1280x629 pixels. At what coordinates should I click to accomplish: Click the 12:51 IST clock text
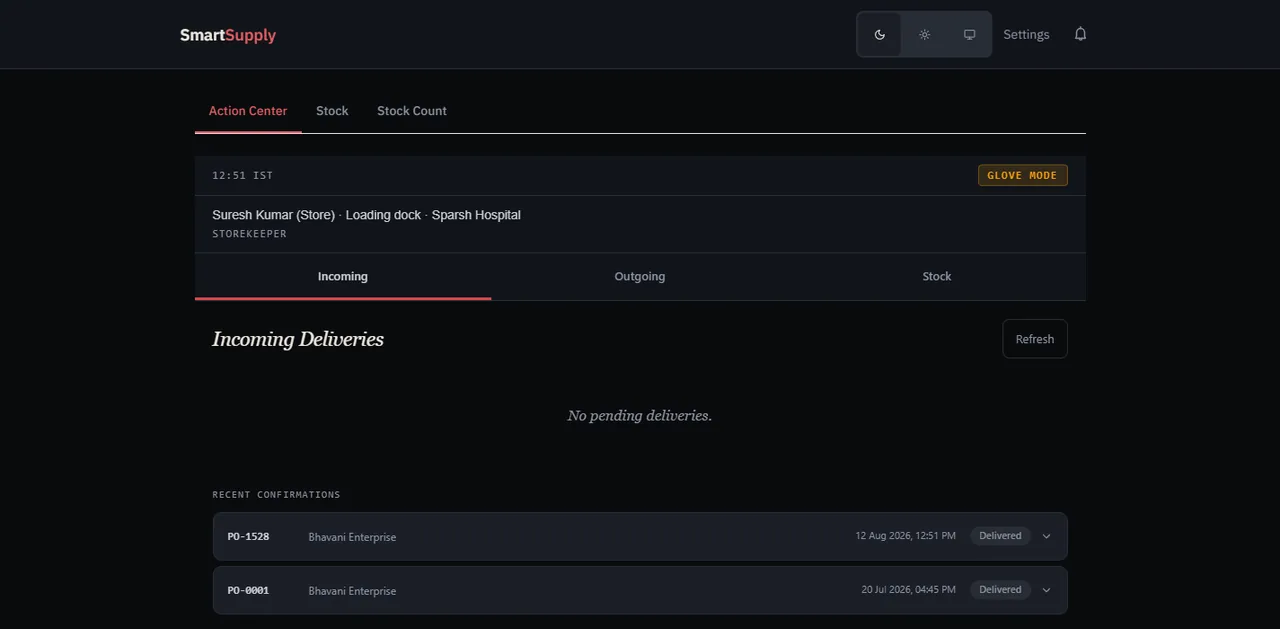[242, 175]
